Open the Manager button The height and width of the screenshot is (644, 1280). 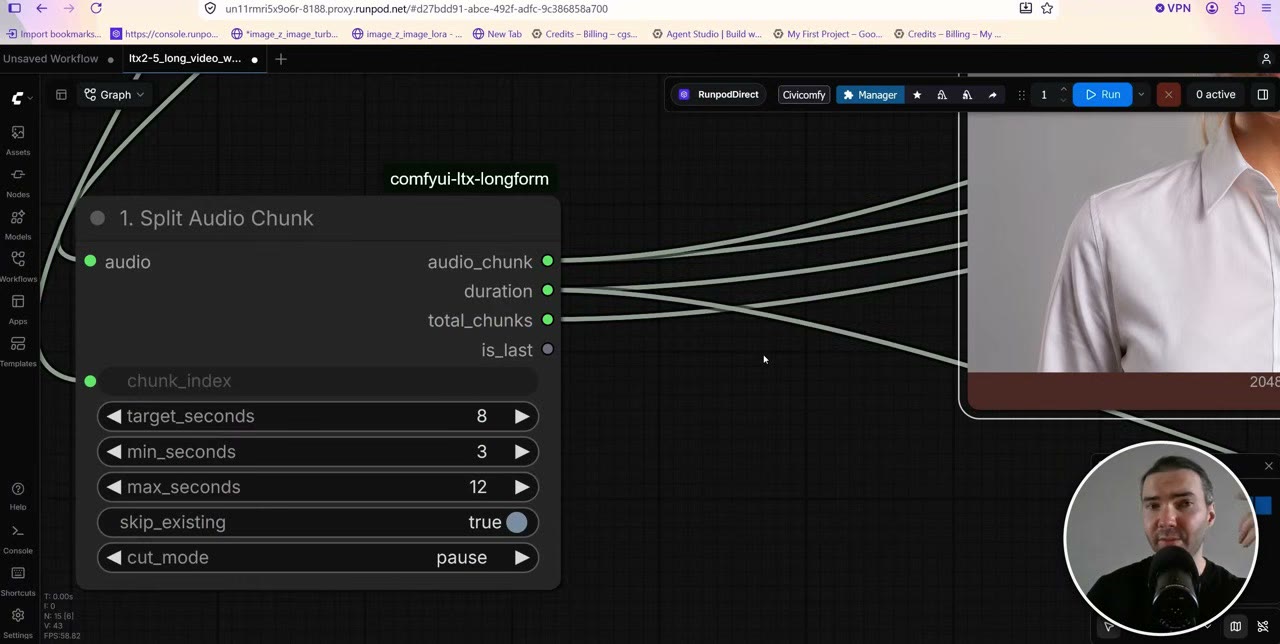870,95
